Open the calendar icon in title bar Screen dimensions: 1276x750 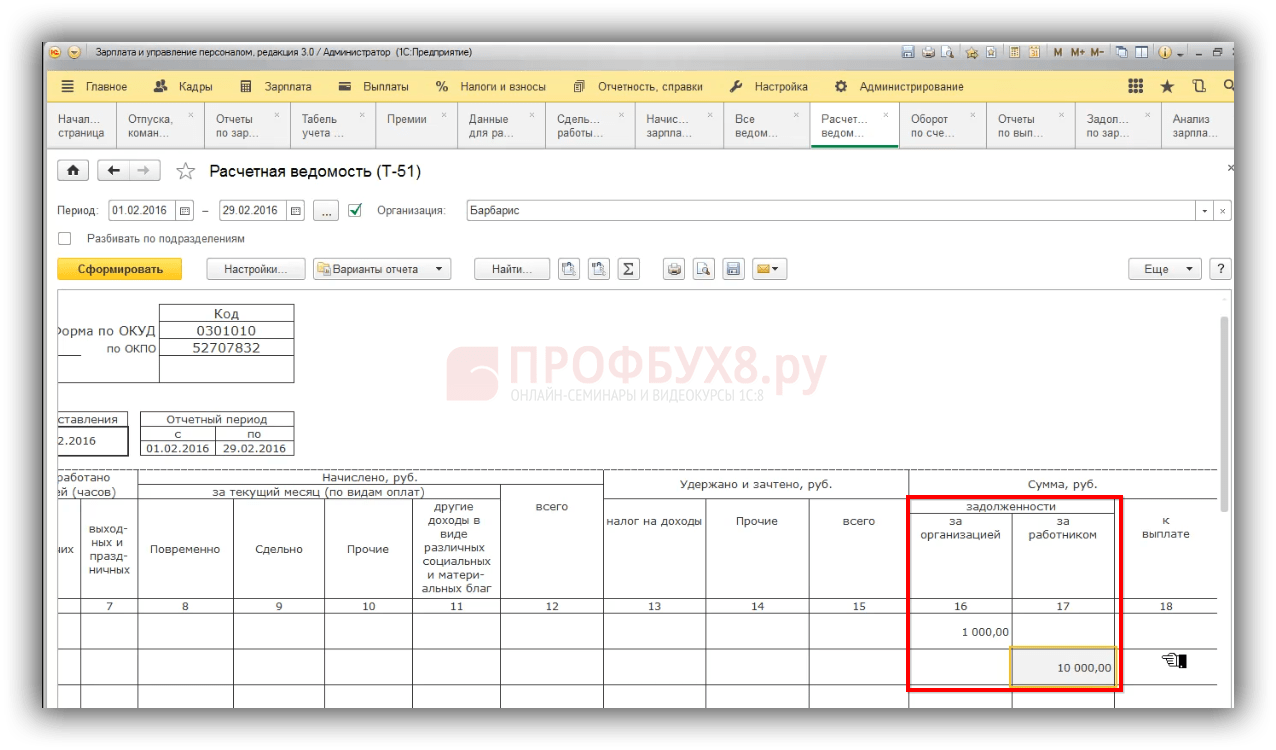pyautogui.click(x=1034, y=52)
